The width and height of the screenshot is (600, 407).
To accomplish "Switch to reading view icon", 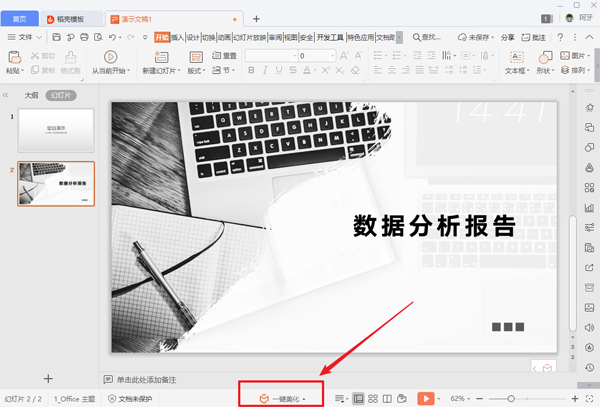I will tap(387, 398).
